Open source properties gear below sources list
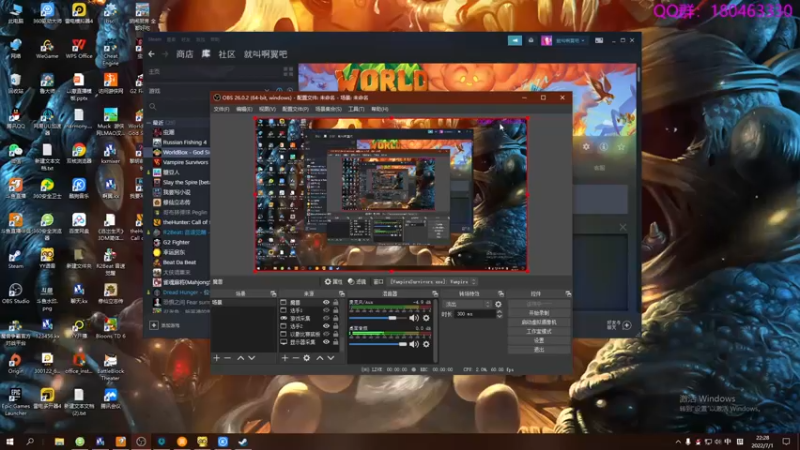 click(x=307, y=358)
